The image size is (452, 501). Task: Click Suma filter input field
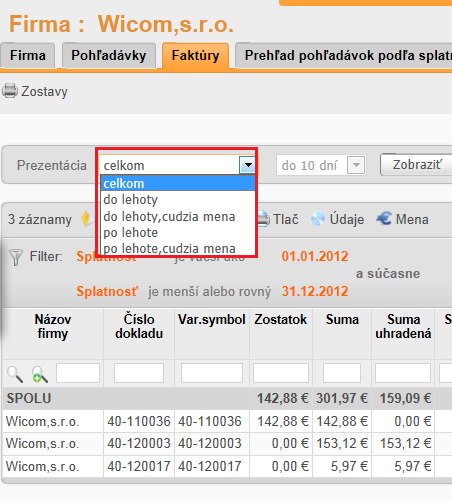pos(342,373)
